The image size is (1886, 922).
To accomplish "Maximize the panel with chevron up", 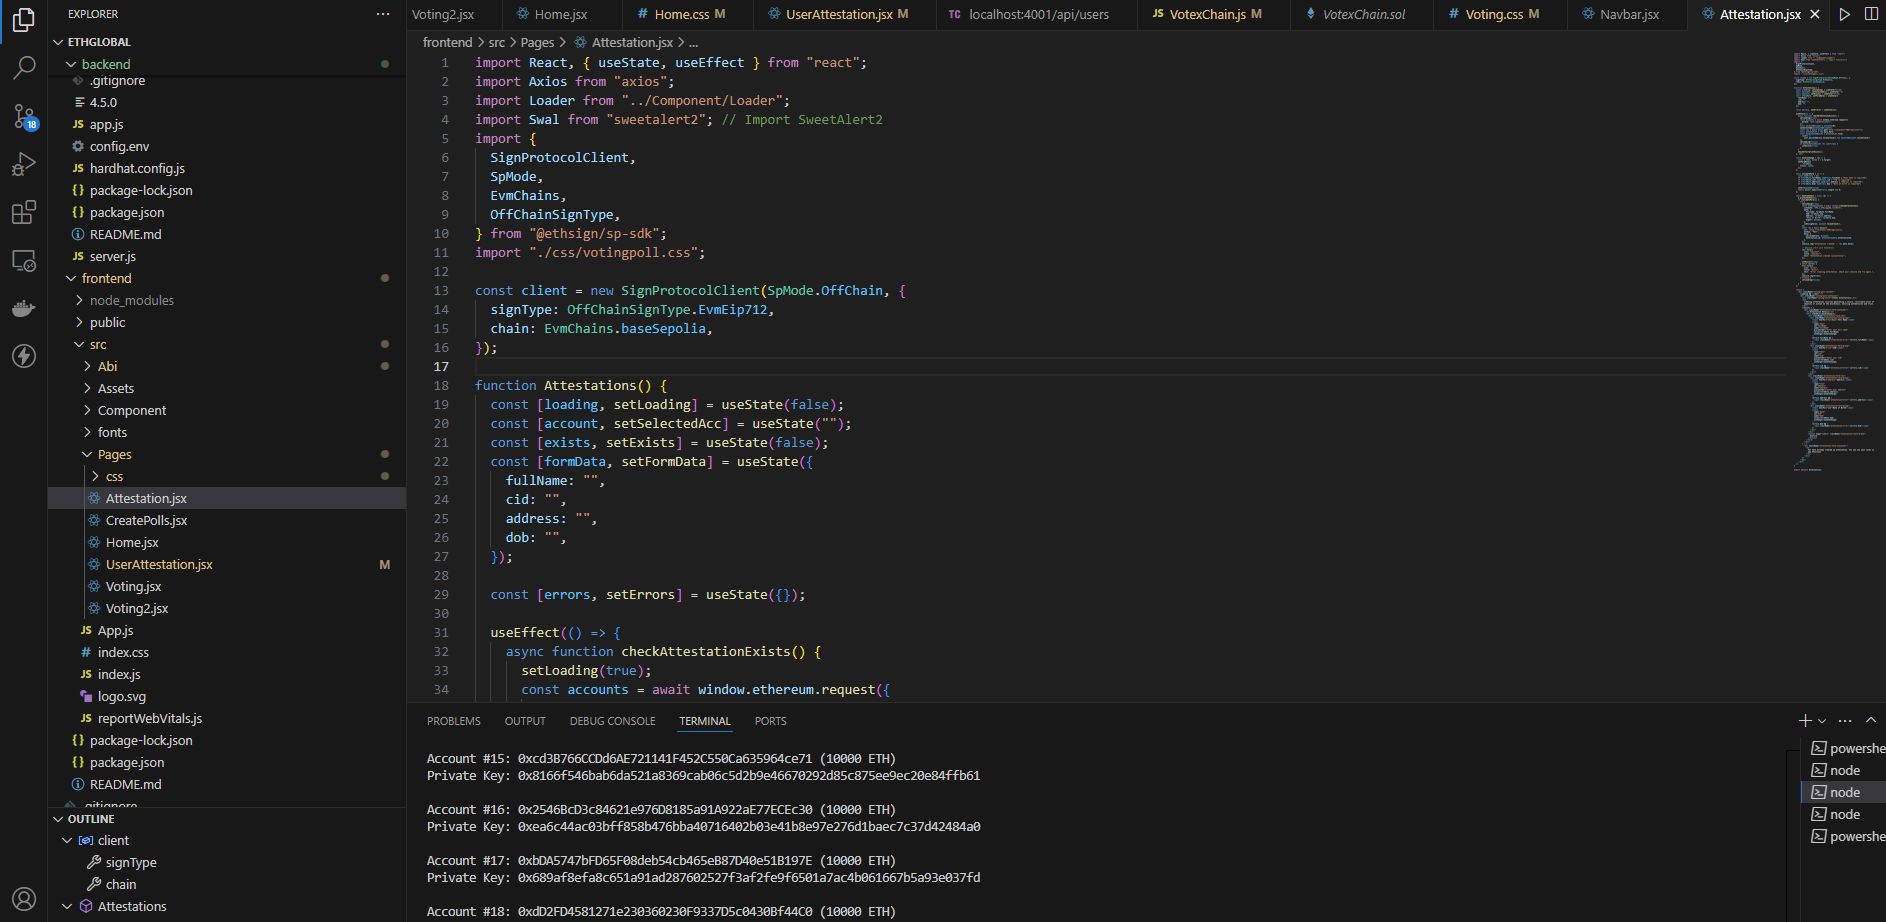I will tap(1871, 720).
